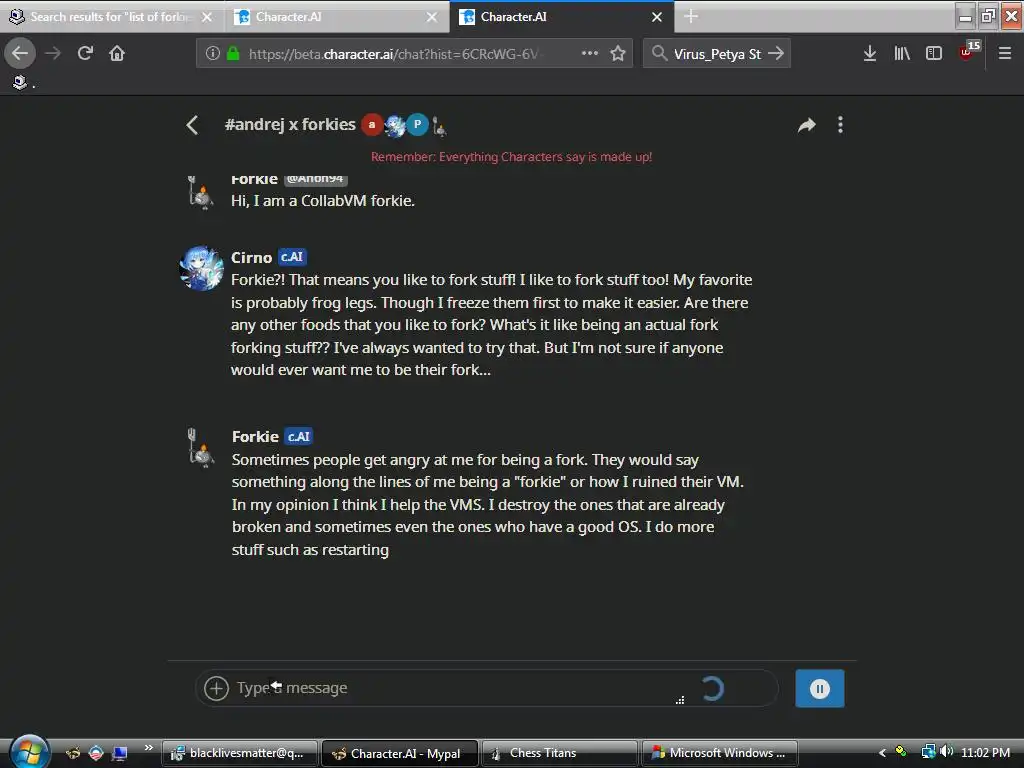This screenshot has width=1024, height=768.
Task: Click the browser forward arrow
Action: 54,53
